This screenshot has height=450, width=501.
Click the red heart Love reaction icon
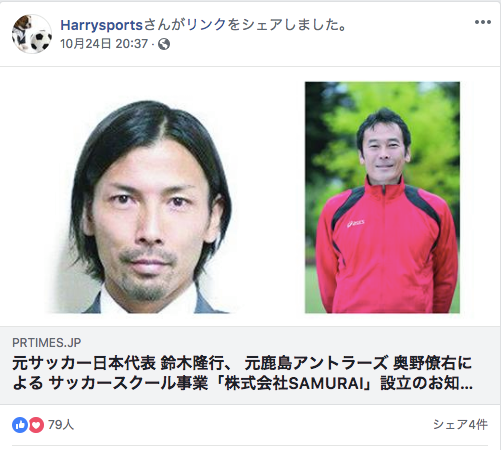coord(36,425)
